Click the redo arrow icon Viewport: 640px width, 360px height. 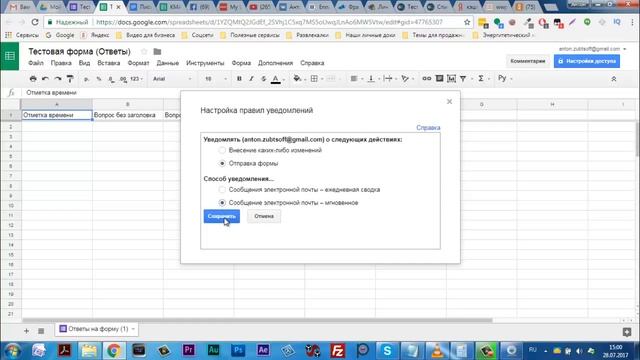tap(58, 79)
